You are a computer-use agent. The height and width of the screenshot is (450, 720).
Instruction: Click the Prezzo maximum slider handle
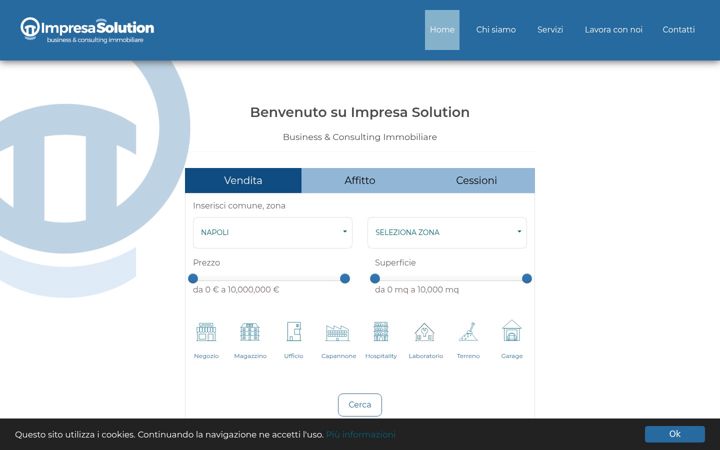345,278
